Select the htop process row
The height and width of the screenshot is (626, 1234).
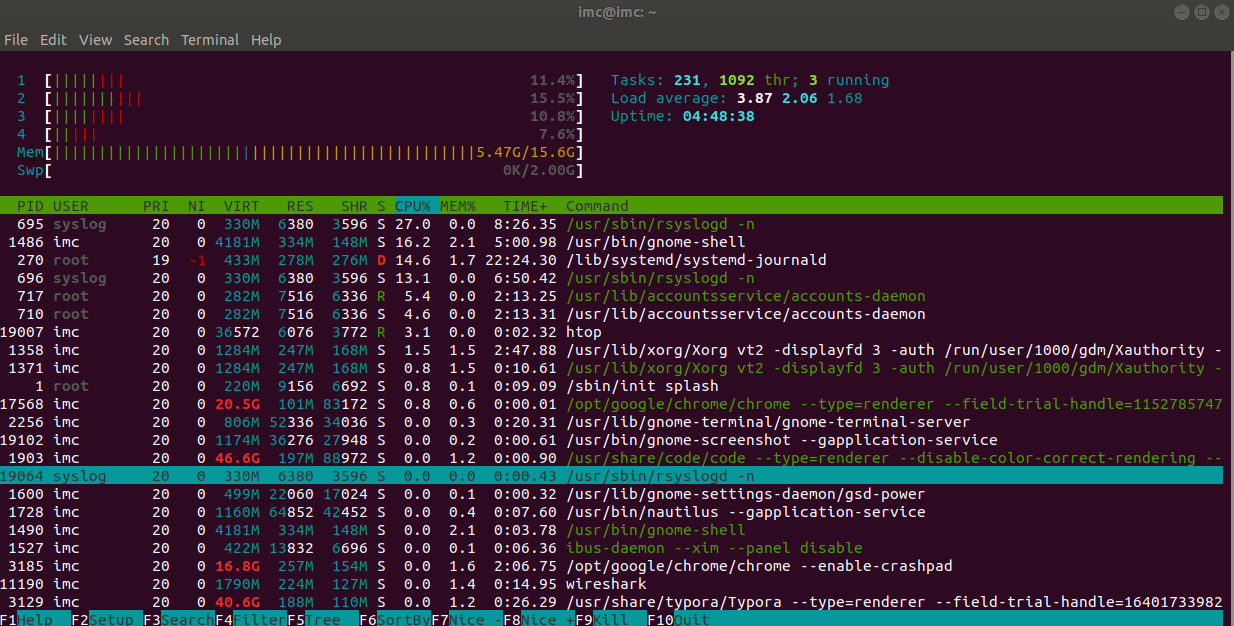click(612, 332)
